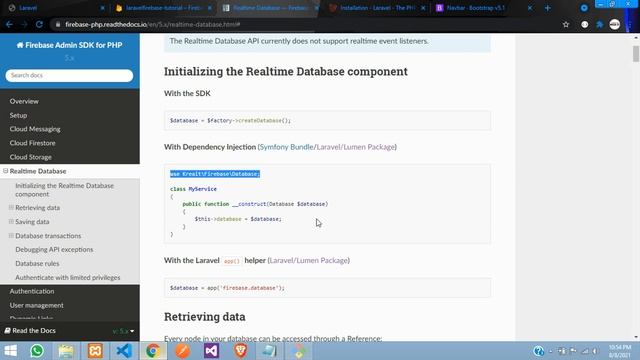Switch to Chrome in the taskbar
This screenshot has height=360, width=640.
tap(153, 351)
